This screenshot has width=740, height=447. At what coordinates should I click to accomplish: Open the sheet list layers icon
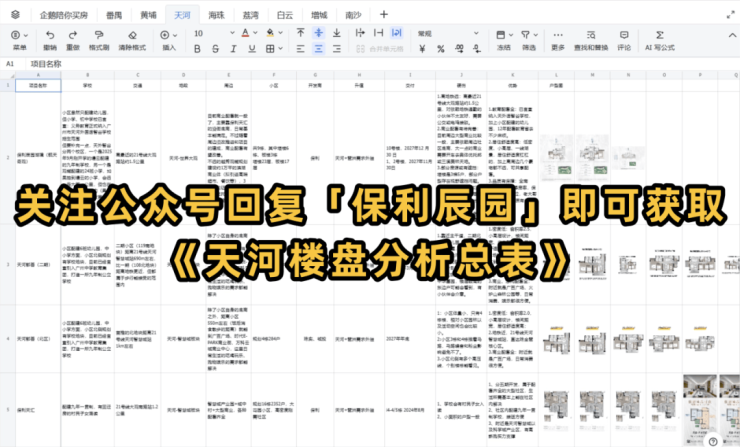pos(14,15)
